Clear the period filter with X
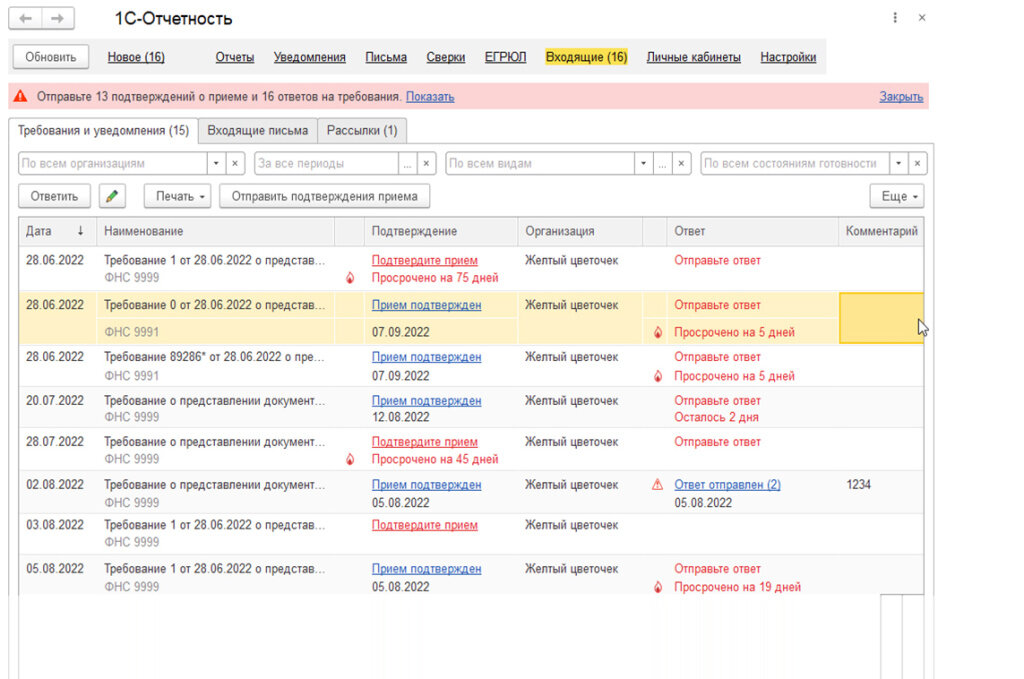The image size is (1024, 679). [x=426, y=163]
